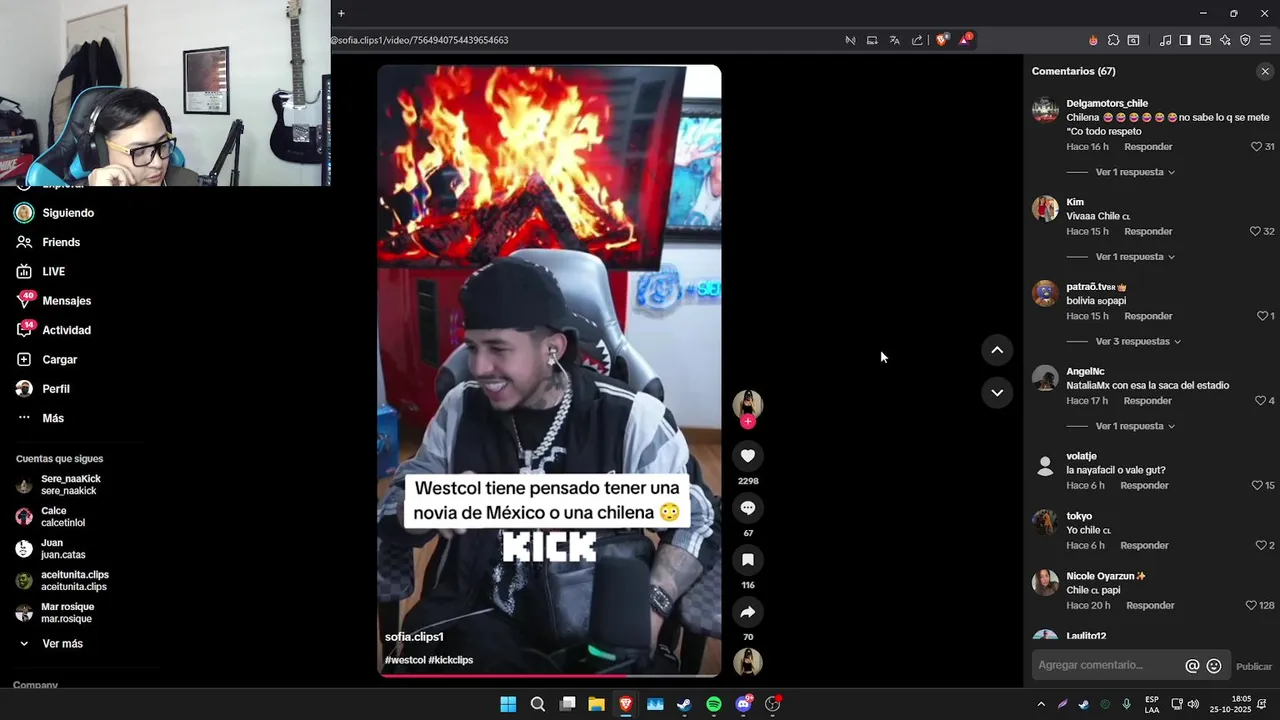Save the video with the bookmark icon

click(747, 560)
